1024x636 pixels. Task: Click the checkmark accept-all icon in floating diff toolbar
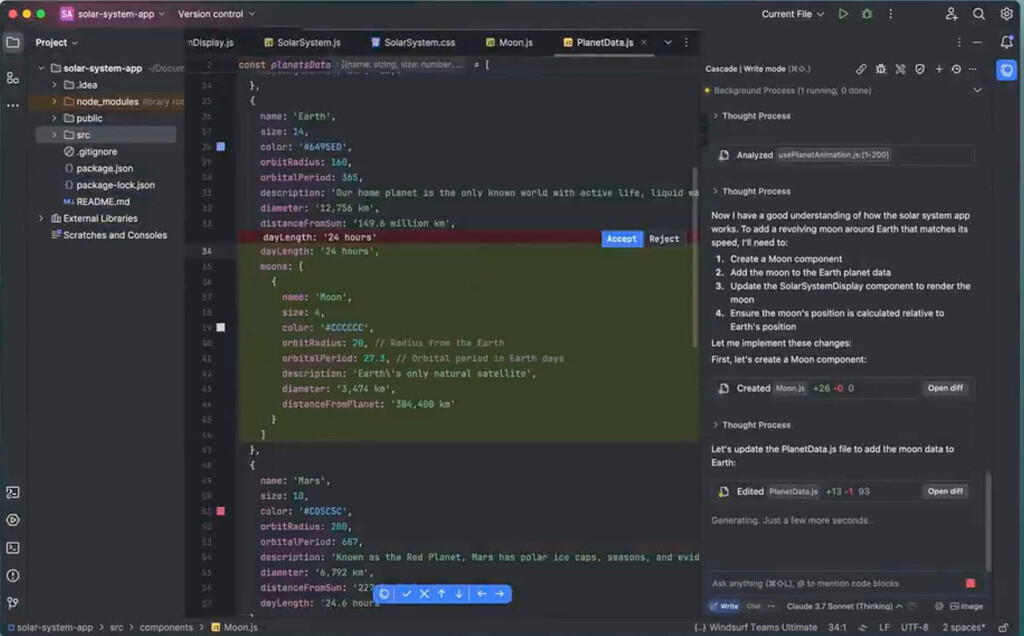click(x=407, y=594)
